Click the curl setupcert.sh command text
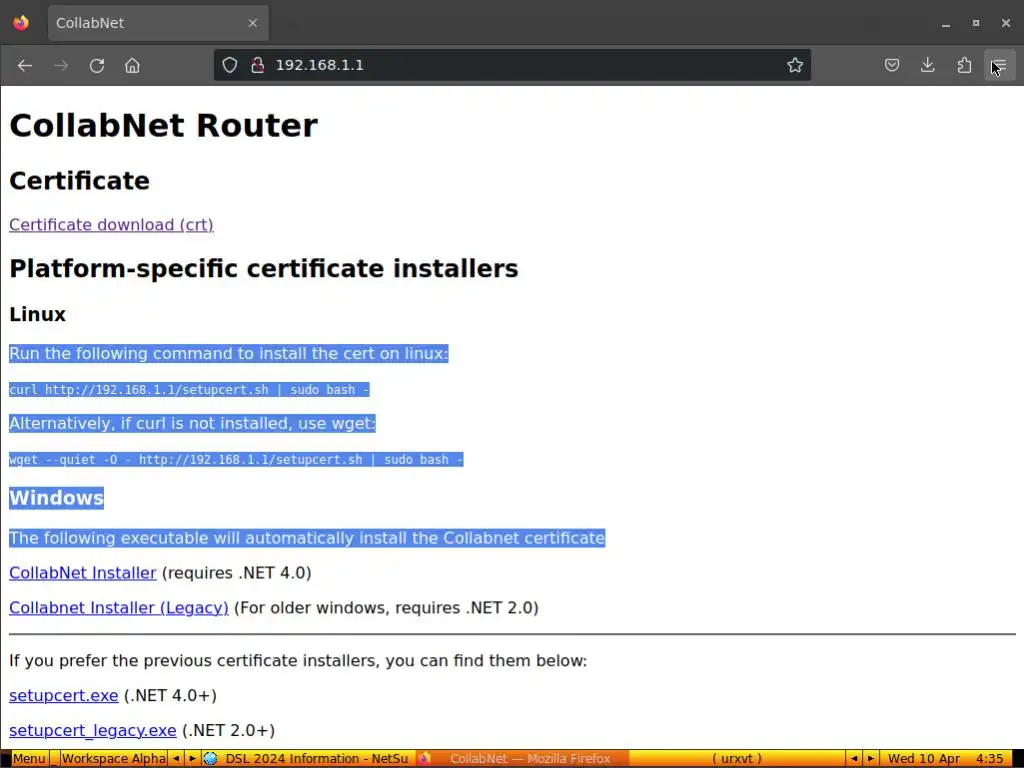The image size is (1024, 768). (x=189, y=390)
